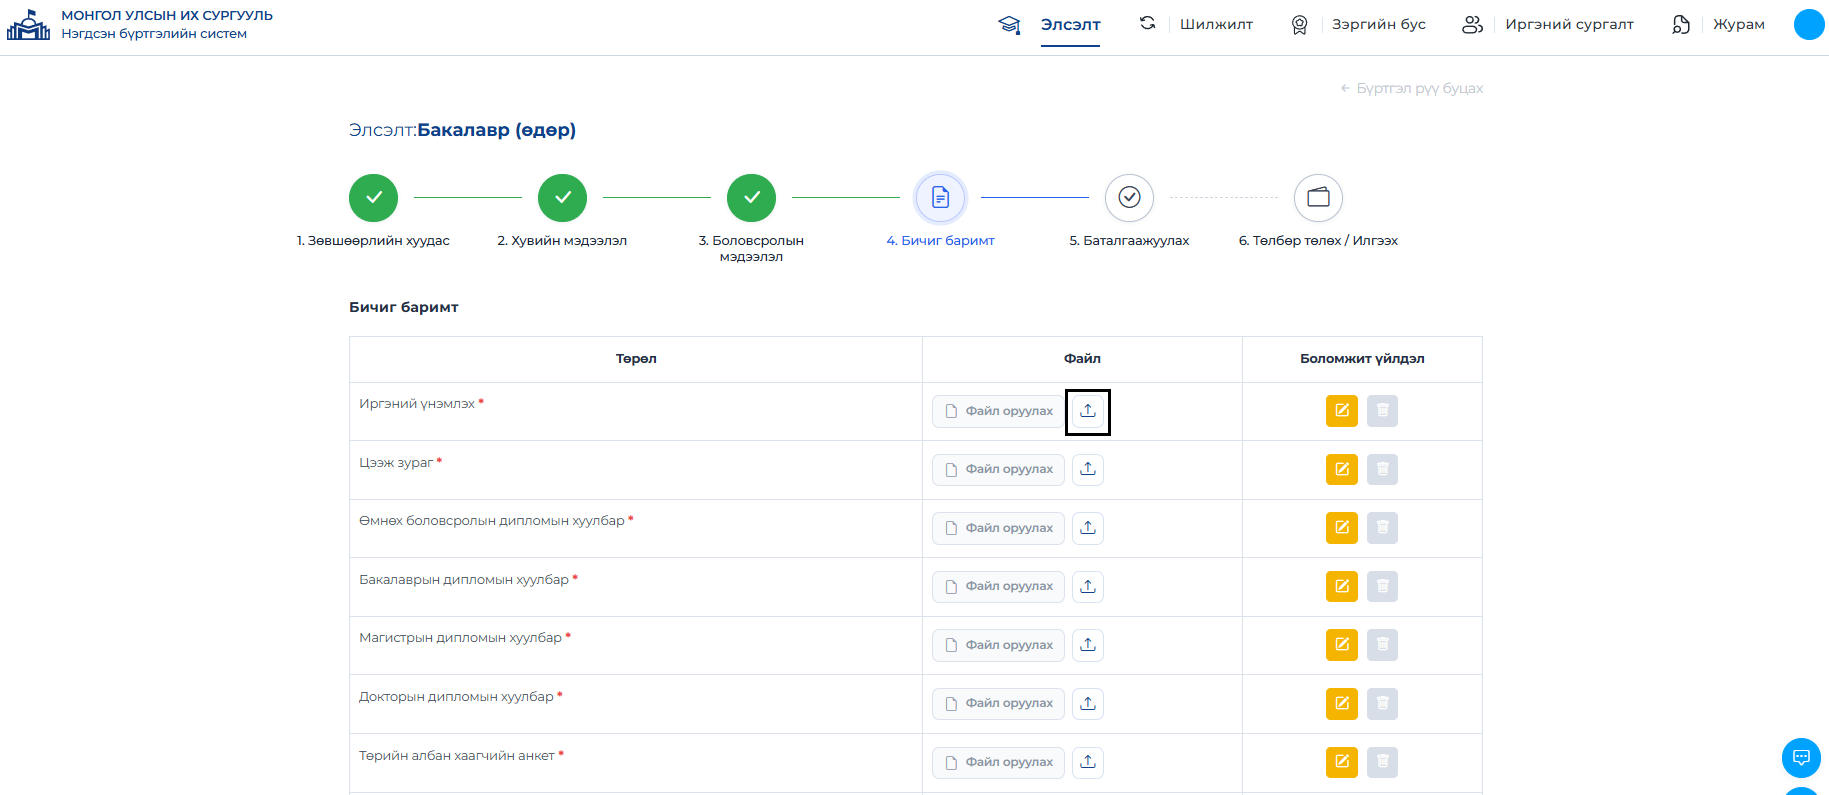
Task: Upload file for Өмнөх боловсролын дипломын хуулбар
Action: click(x=1088, y=528)
